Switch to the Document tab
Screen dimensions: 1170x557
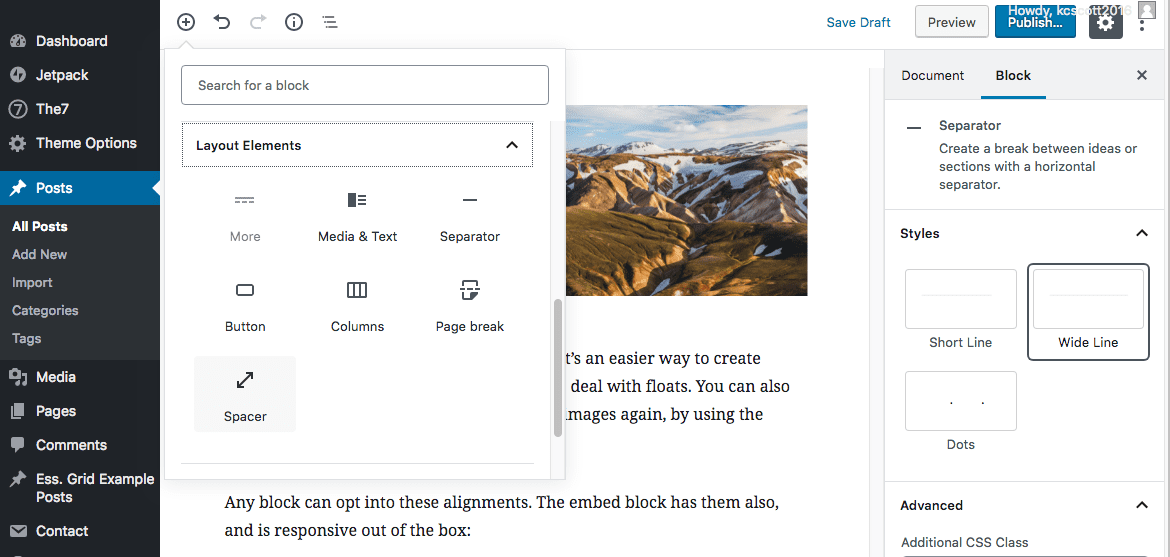pyautogui.click(x=932, y=75)
